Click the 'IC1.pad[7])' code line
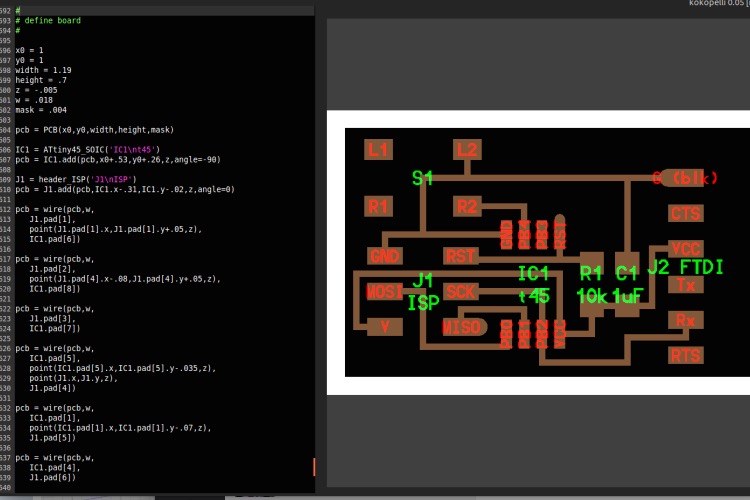The width and height of the screenshot is (750, 500). click(55, 329)
